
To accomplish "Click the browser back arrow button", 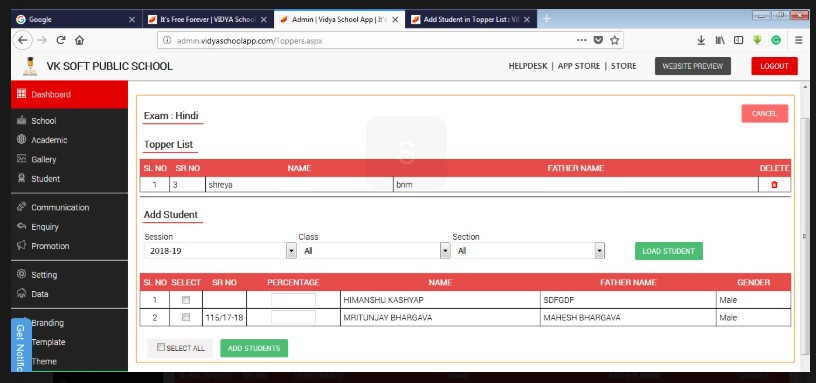I will pos(22,40).
